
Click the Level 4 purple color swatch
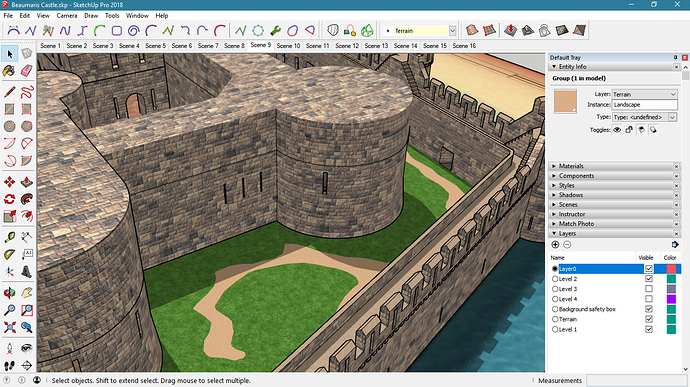coord(671,299)
